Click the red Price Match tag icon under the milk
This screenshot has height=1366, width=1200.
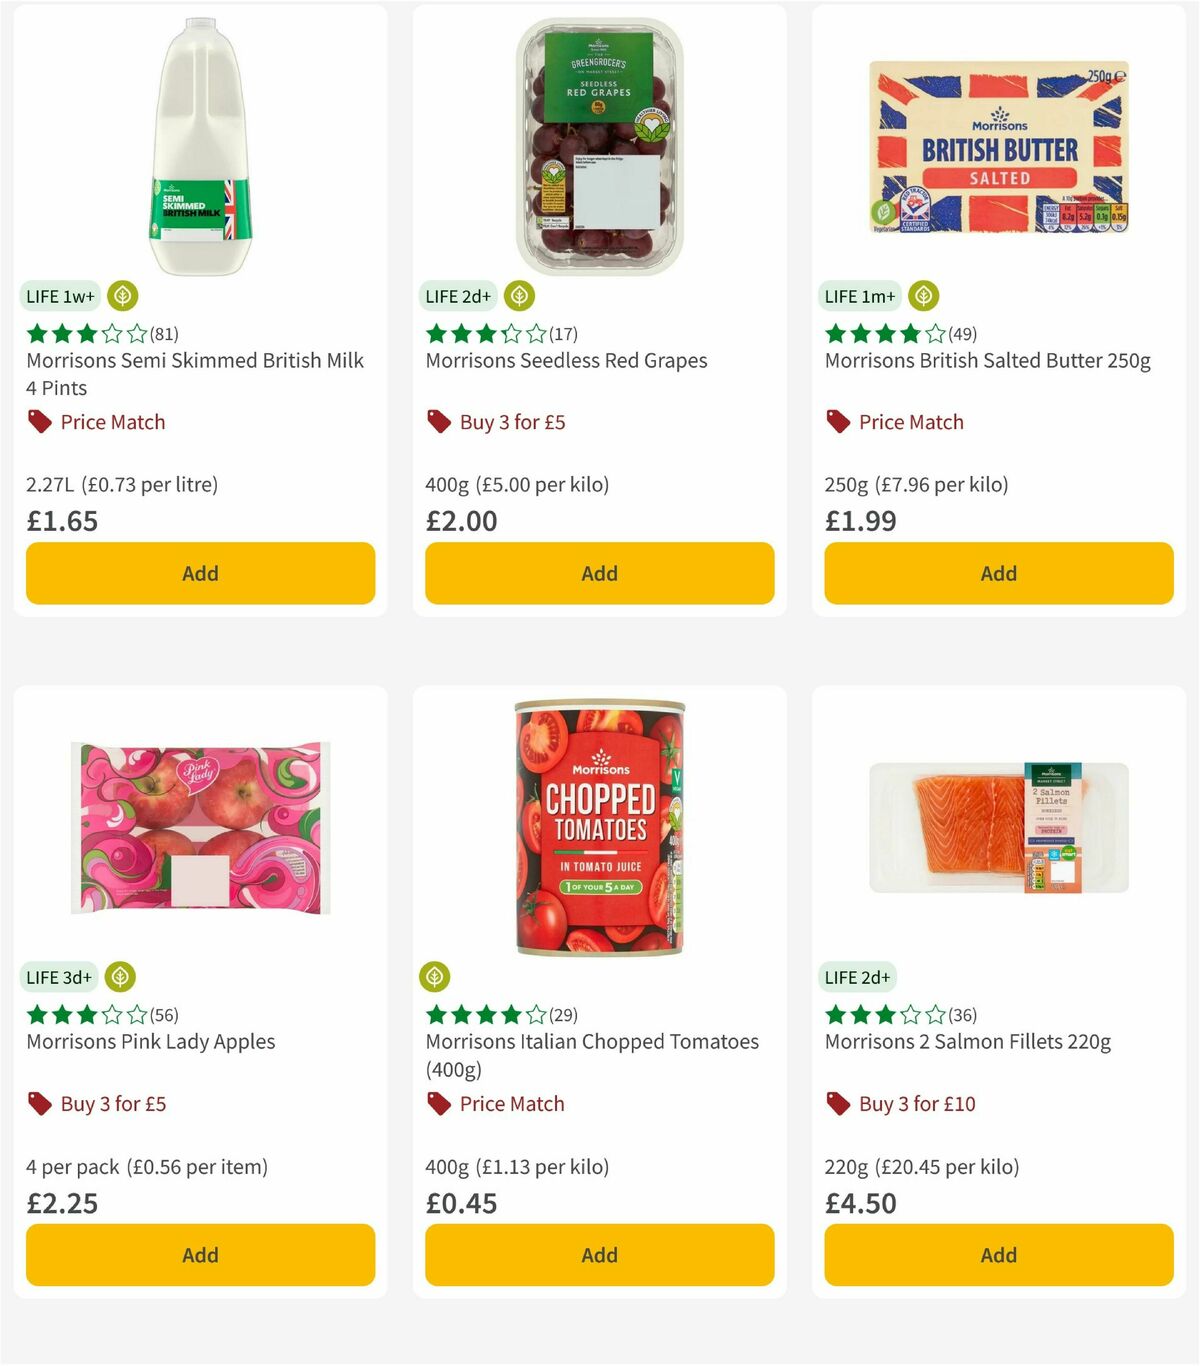point(39,422)
